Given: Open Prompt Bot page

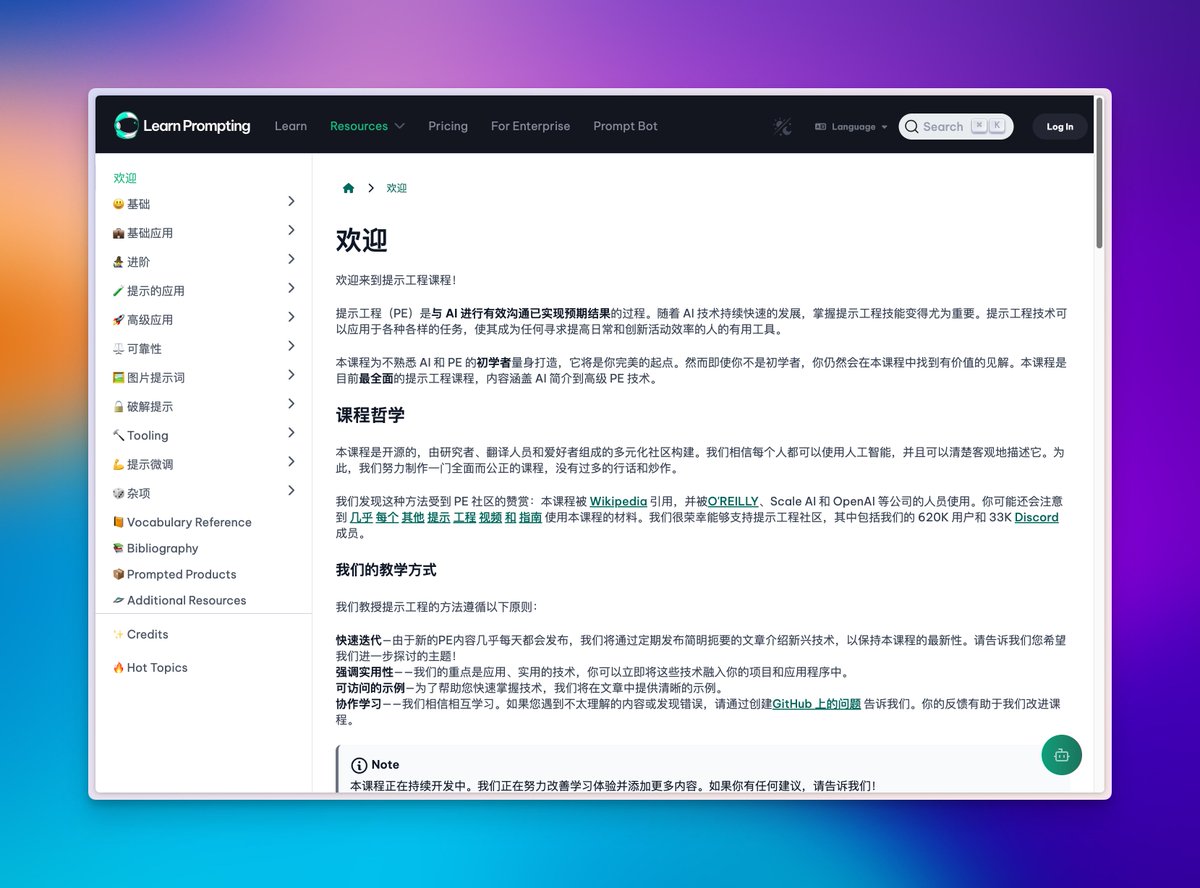Looking at the screenshot, I should coord(625,126).
